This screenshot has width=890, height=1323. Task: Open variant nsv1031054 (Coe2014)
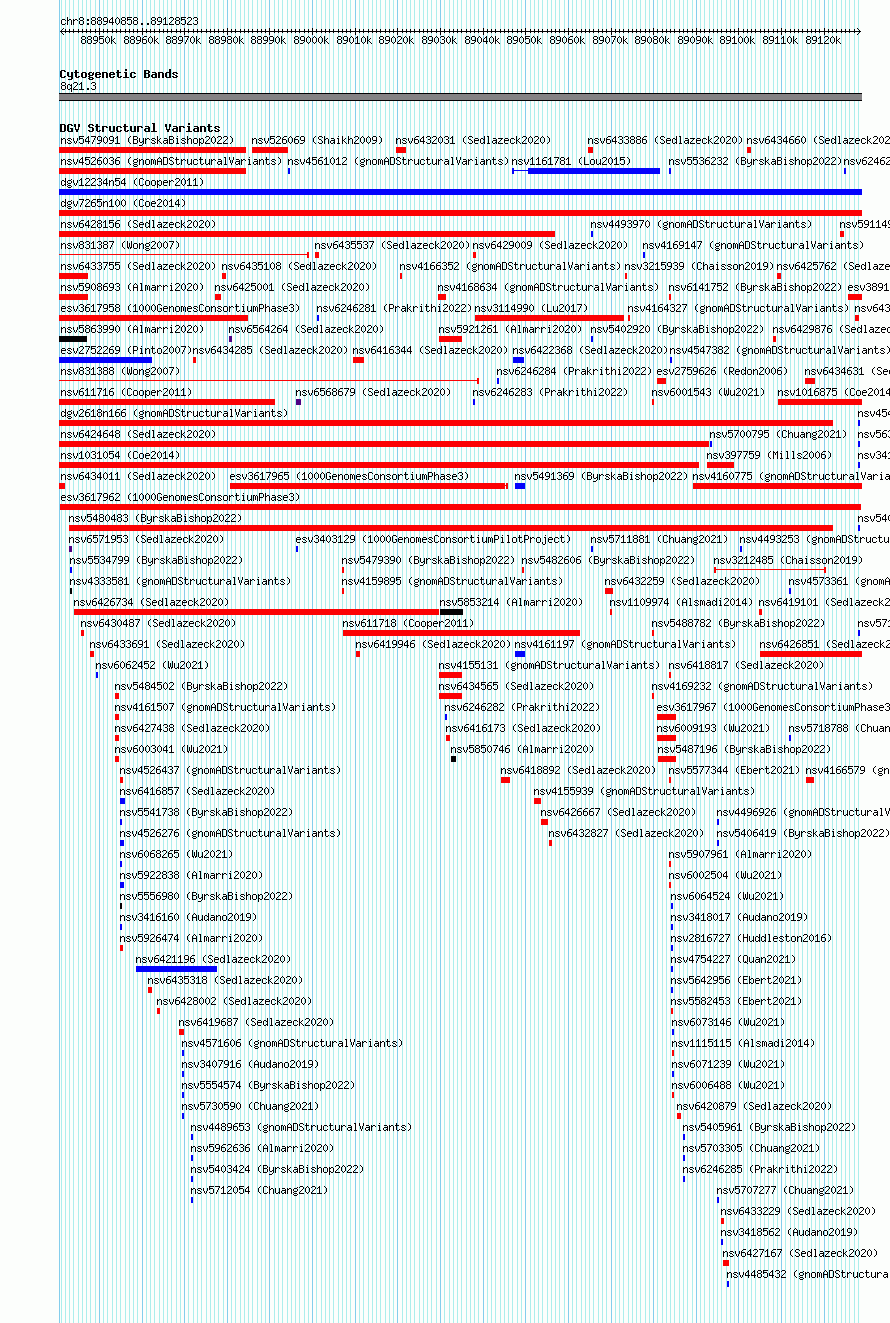coord(120,456)
